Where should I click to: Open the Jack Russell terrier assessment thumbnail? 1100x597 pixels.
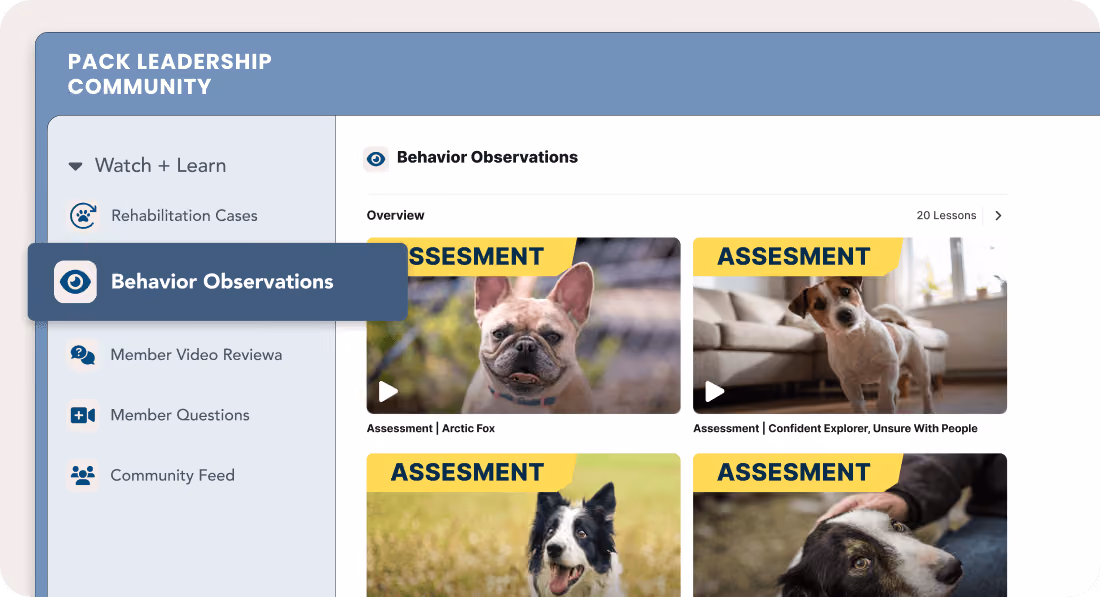[850, 326]
